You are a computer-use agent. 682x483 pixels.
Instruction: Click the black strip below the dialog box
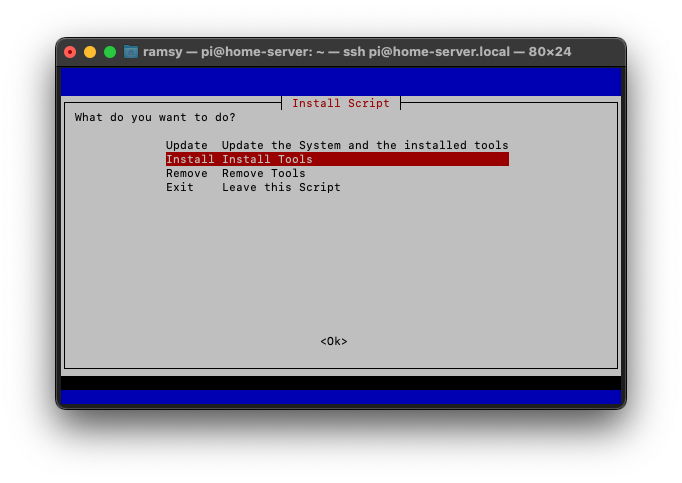click(341, 383)
